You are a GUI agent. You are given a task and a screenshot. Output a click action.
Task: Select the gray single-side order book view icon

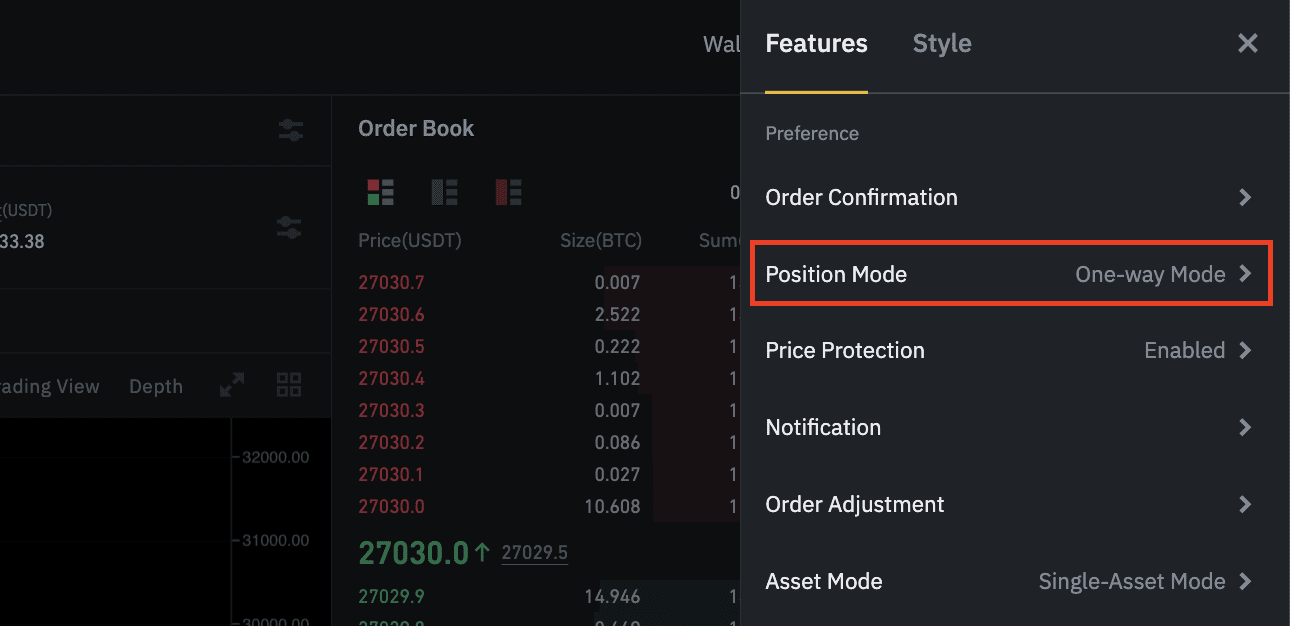tap(444, 192)
